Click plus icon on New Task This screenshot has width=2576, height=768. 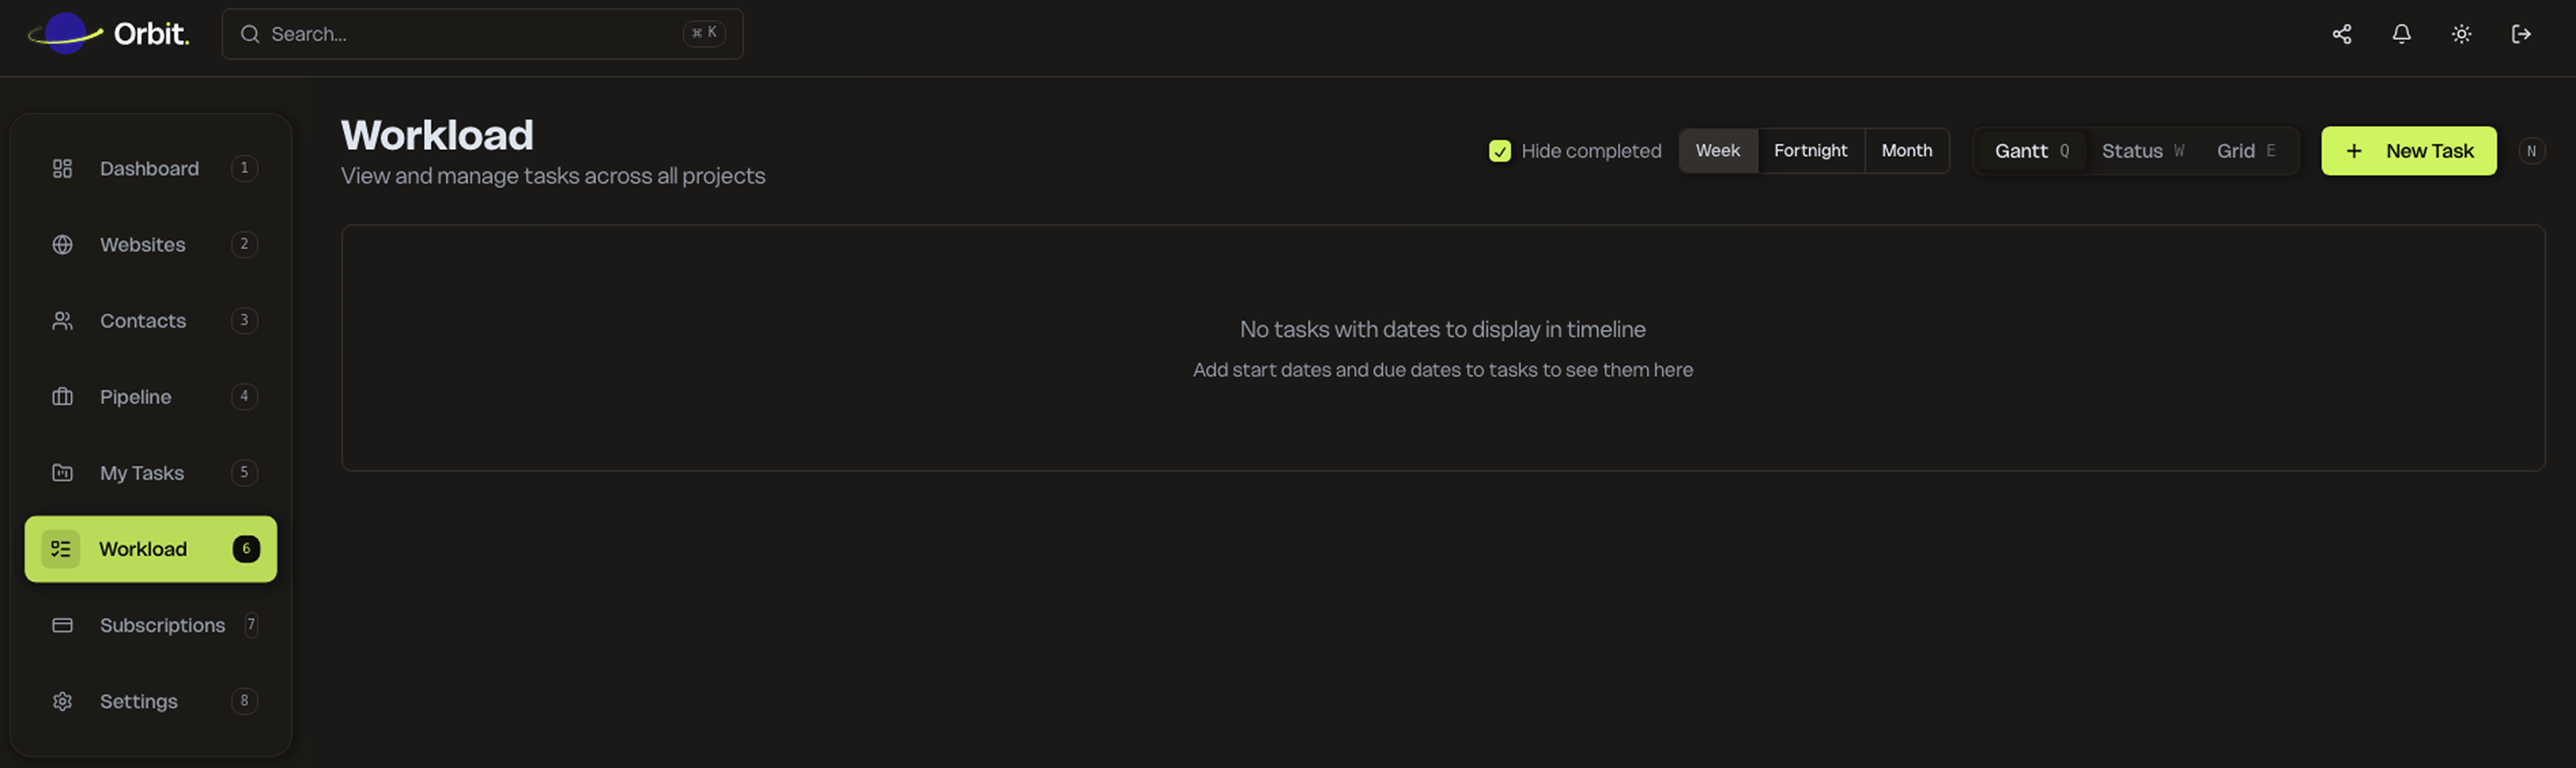click(2354, 150)
